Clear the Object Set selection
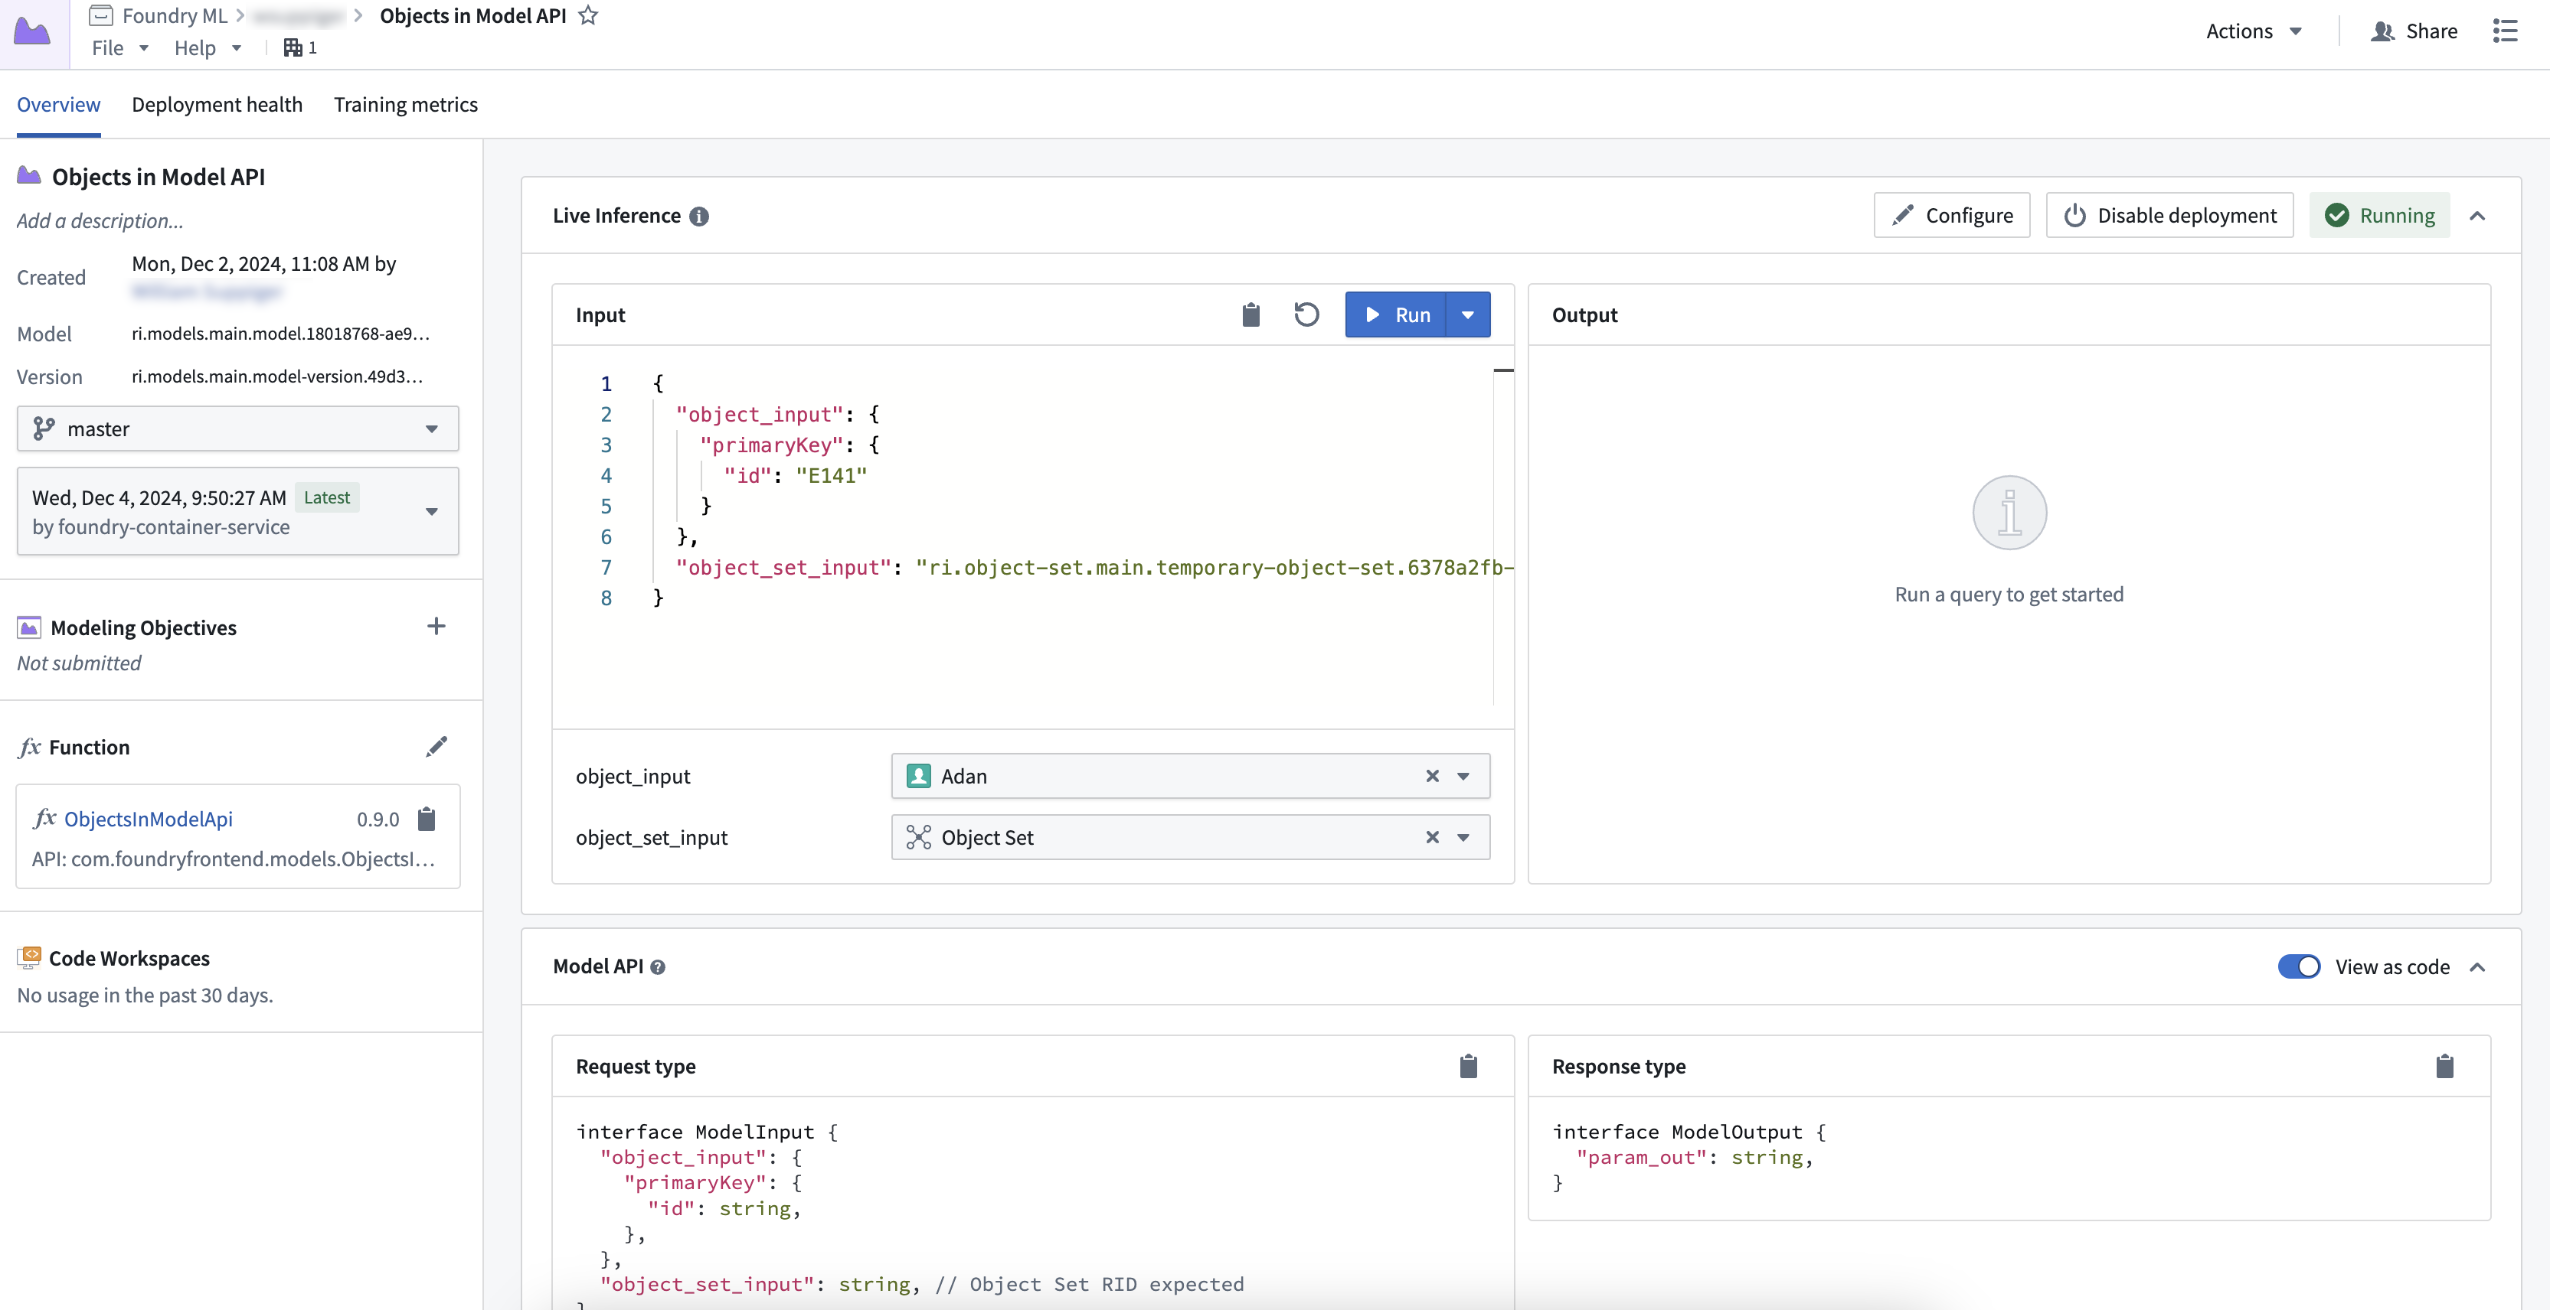This screenshot has height=1310, width=2550. coord(1432,838)
